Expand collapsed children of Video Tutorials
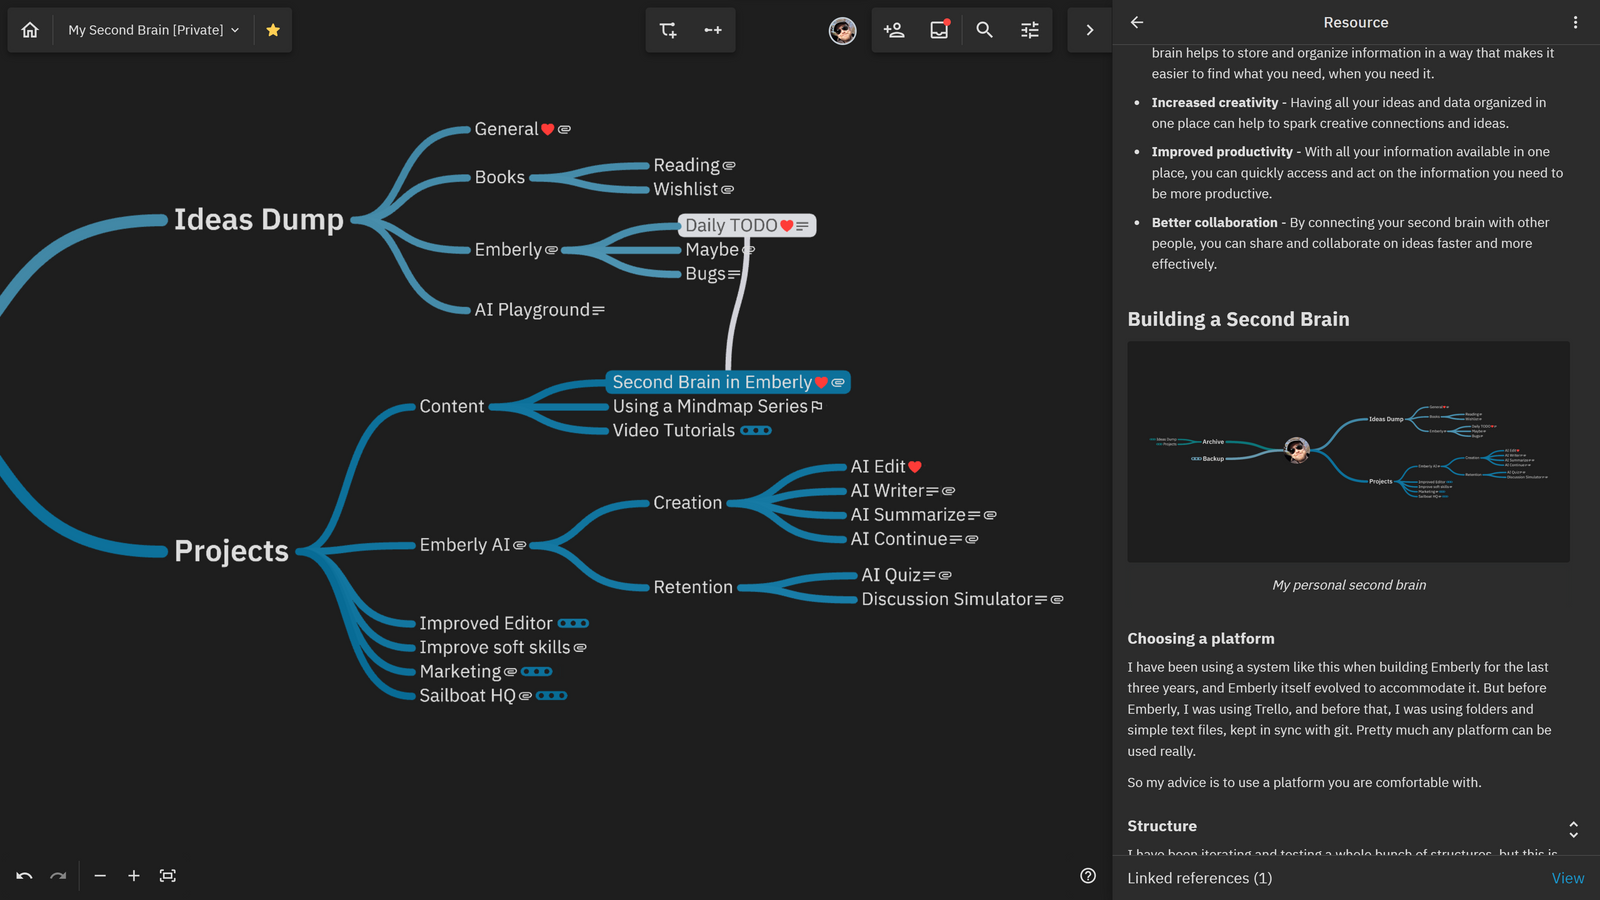1600x900 pixels. click(756, 431)
